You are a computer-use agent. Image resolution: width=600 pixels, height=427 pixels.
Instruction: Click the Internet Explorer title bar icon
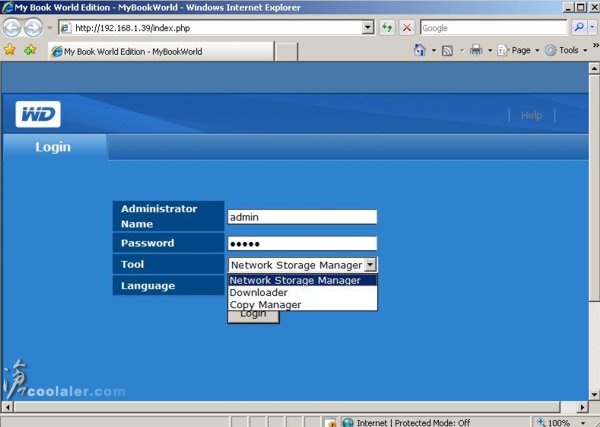point(7,7)
